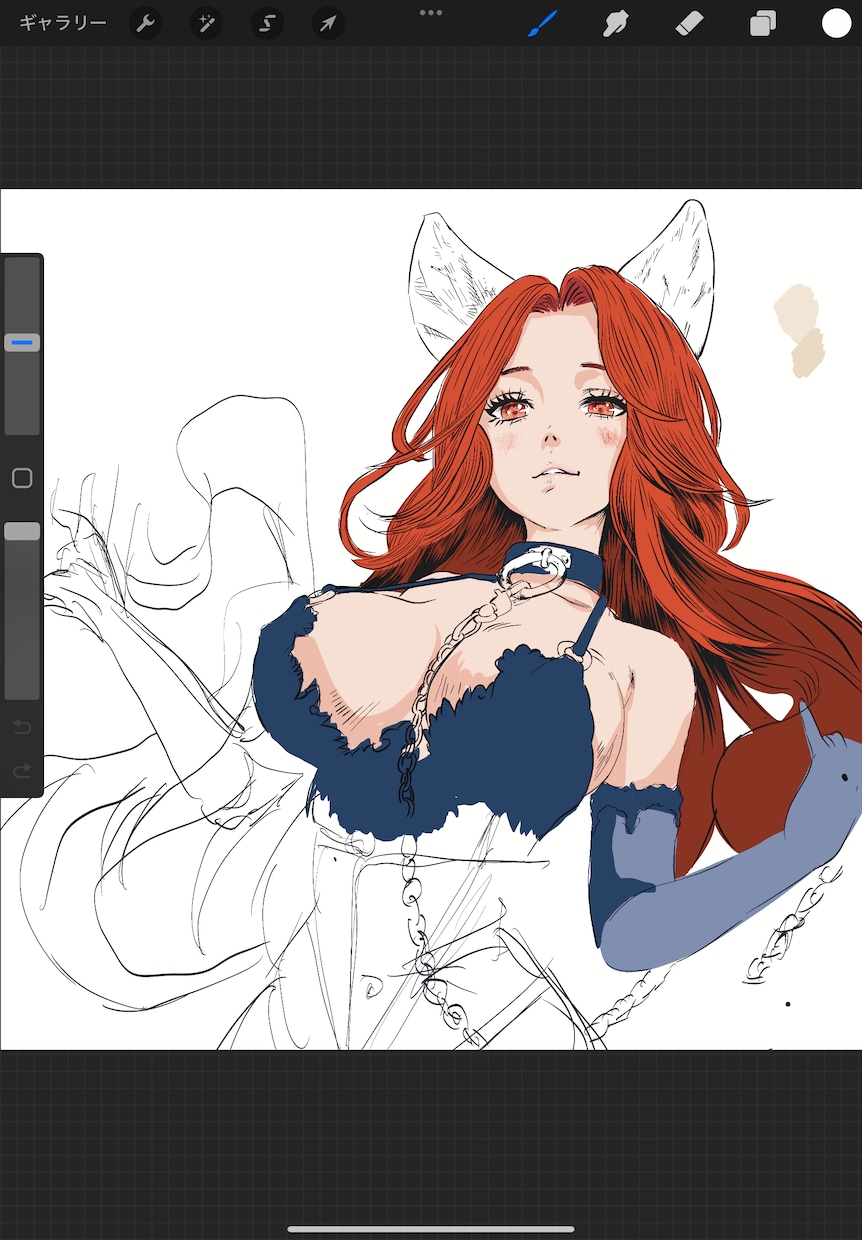Image resolution: width=862 pixels, height=1240 pixels.
Task: Redo the action with sidebar arrow
Action: (x=22, y=771)
